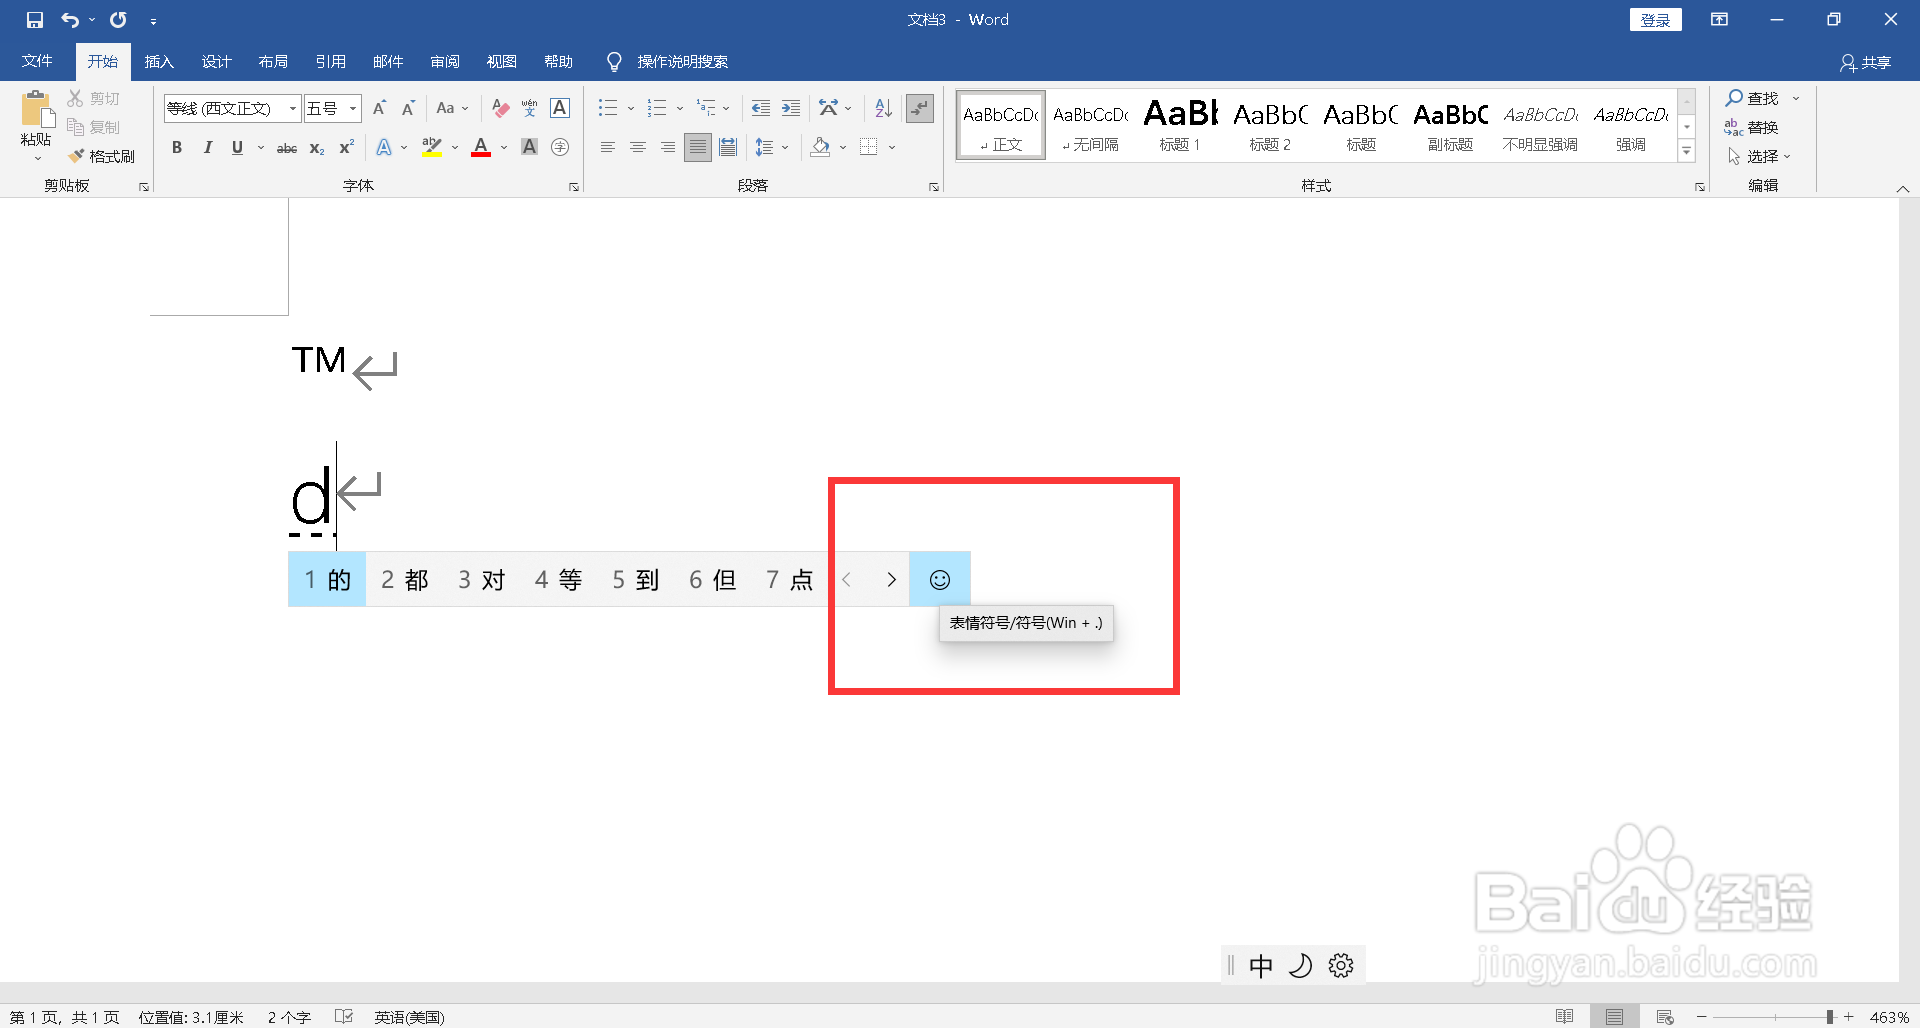Toggle Chinese/English mode in IME bar

1261,965
